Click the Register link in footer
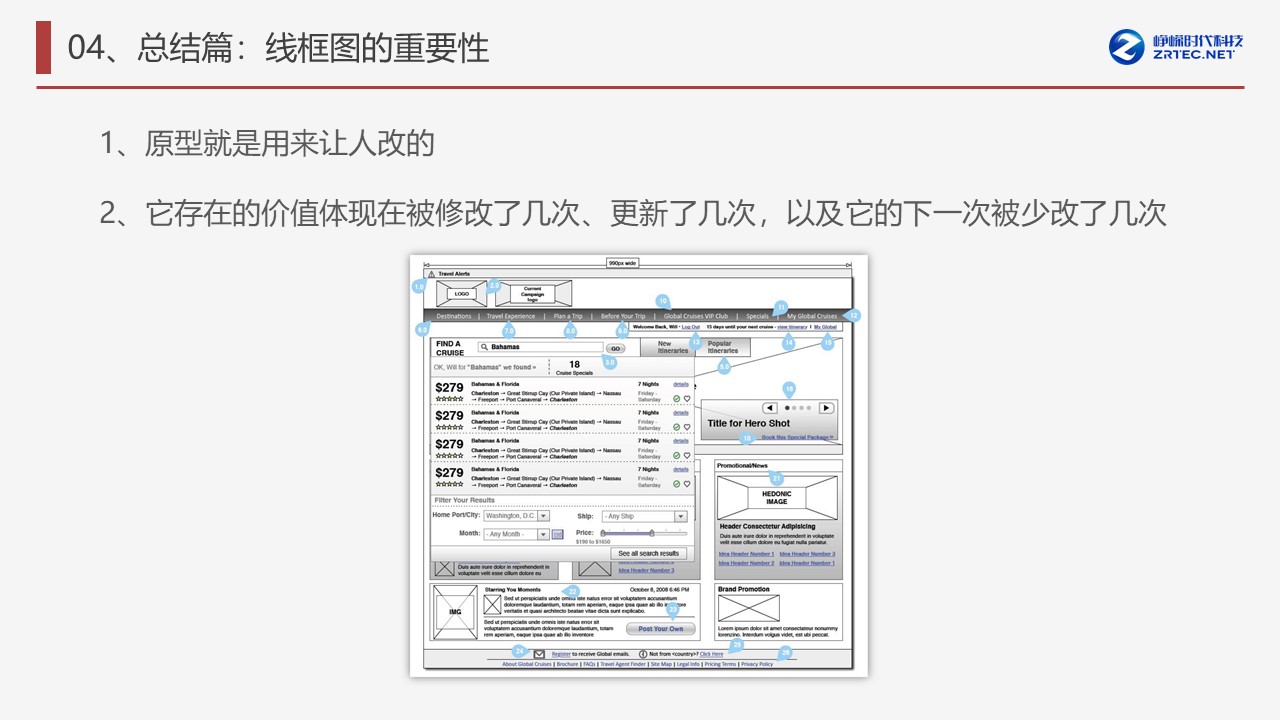 561,654
